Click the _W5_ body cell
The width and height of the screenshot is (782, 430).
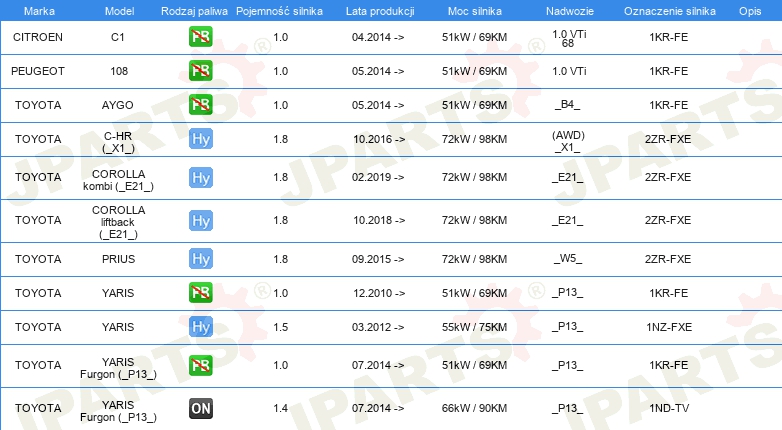pyautogui.click(x=568, y=258)
